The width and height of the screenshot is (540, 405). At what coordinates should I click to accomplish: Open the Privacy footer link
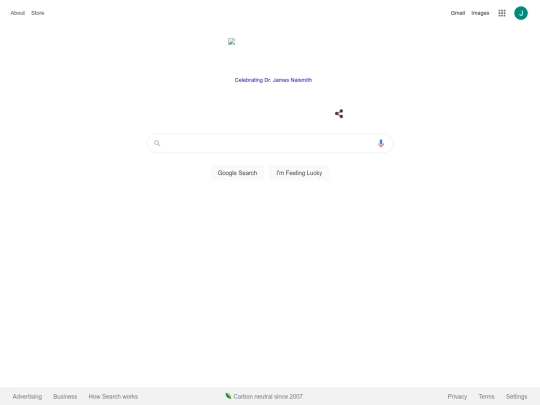(457, 396)
